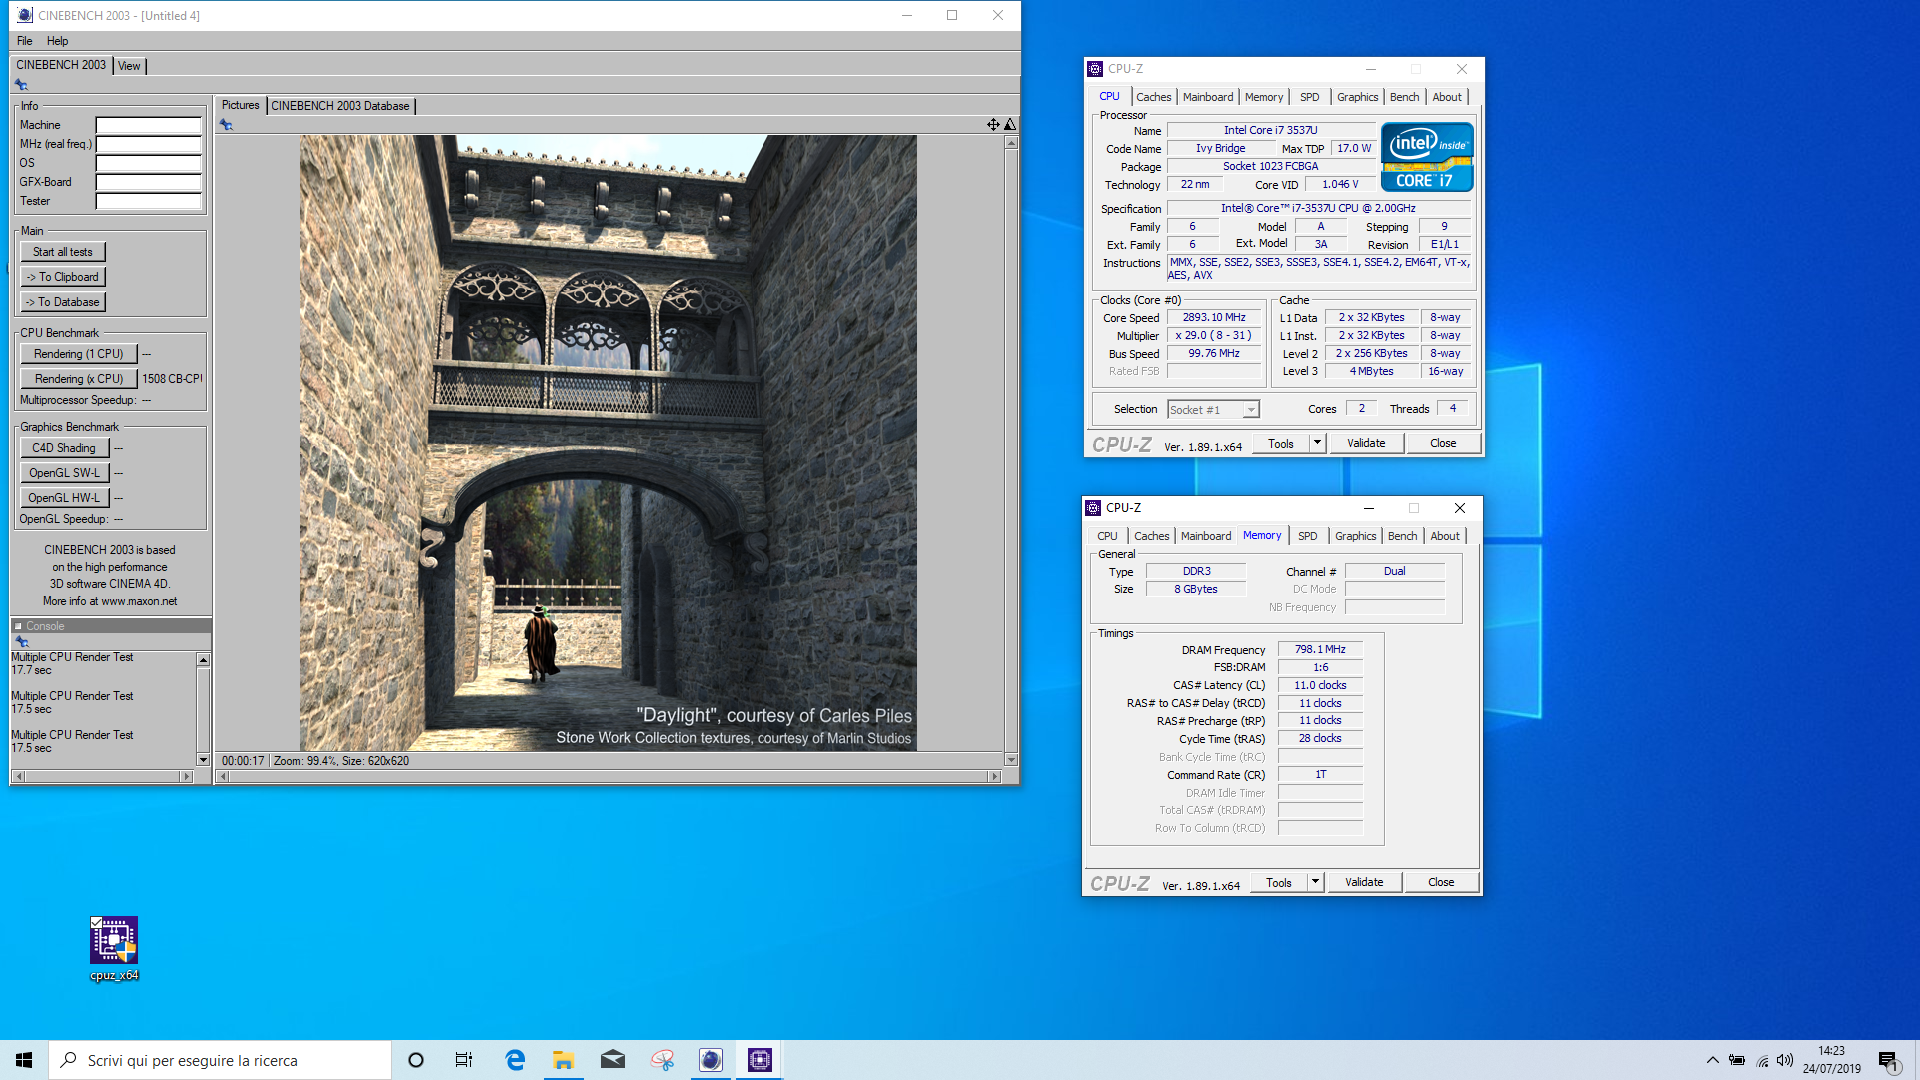Viewport: 1920px width, 1080px height.
Task: Click the battery icon in the system tray
Action: click(1737, 1060)
